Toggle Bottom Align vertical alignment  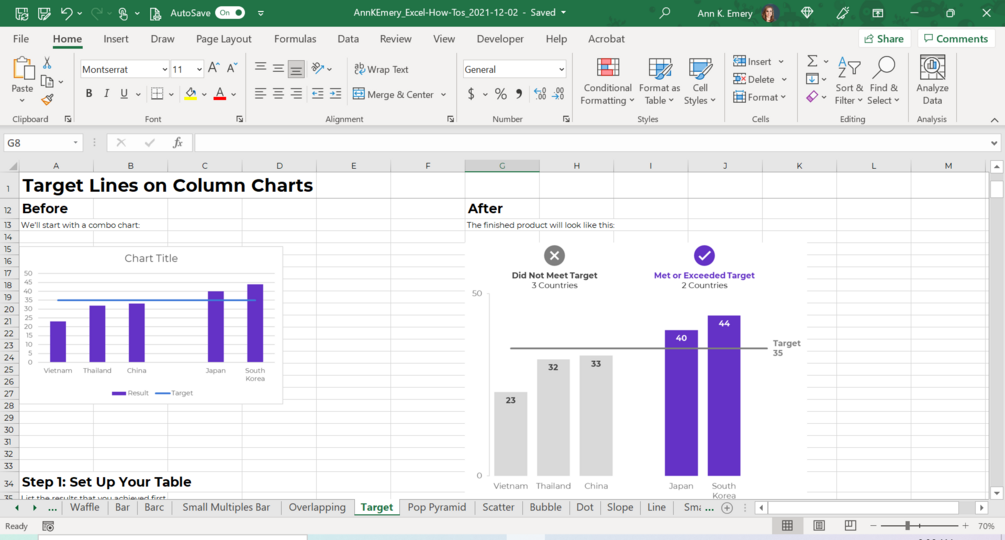pyautogui.click(x=295, y=69)
